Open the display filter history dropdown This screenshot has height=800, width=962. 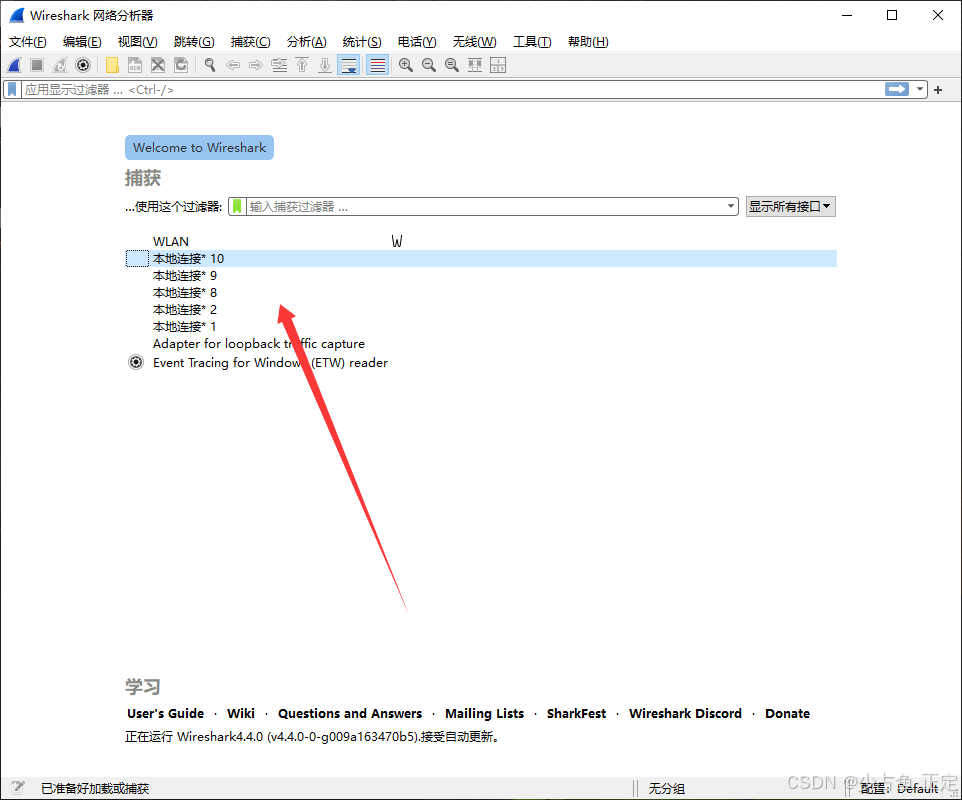coord(920,90)
